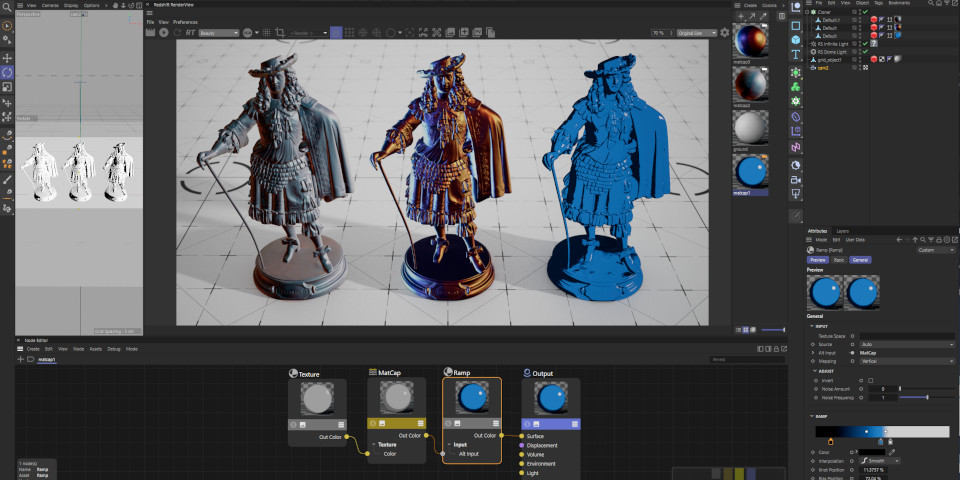Viewport: 960px width, 480px height.
Task: Open the Mapping dropdown set to Vertical
Action: pyautogui.click(x=907, y=360)
